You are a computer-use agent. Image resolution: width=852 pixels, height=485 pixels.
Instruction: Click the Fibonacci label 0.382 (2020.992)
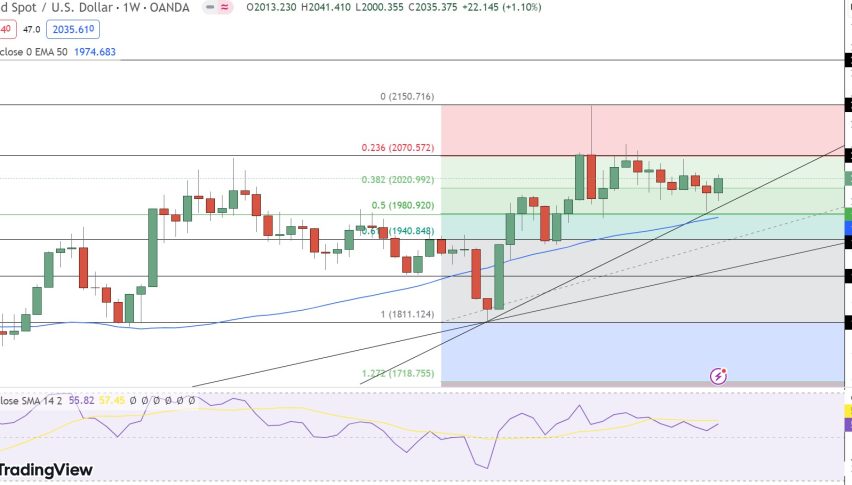[398, 179]
